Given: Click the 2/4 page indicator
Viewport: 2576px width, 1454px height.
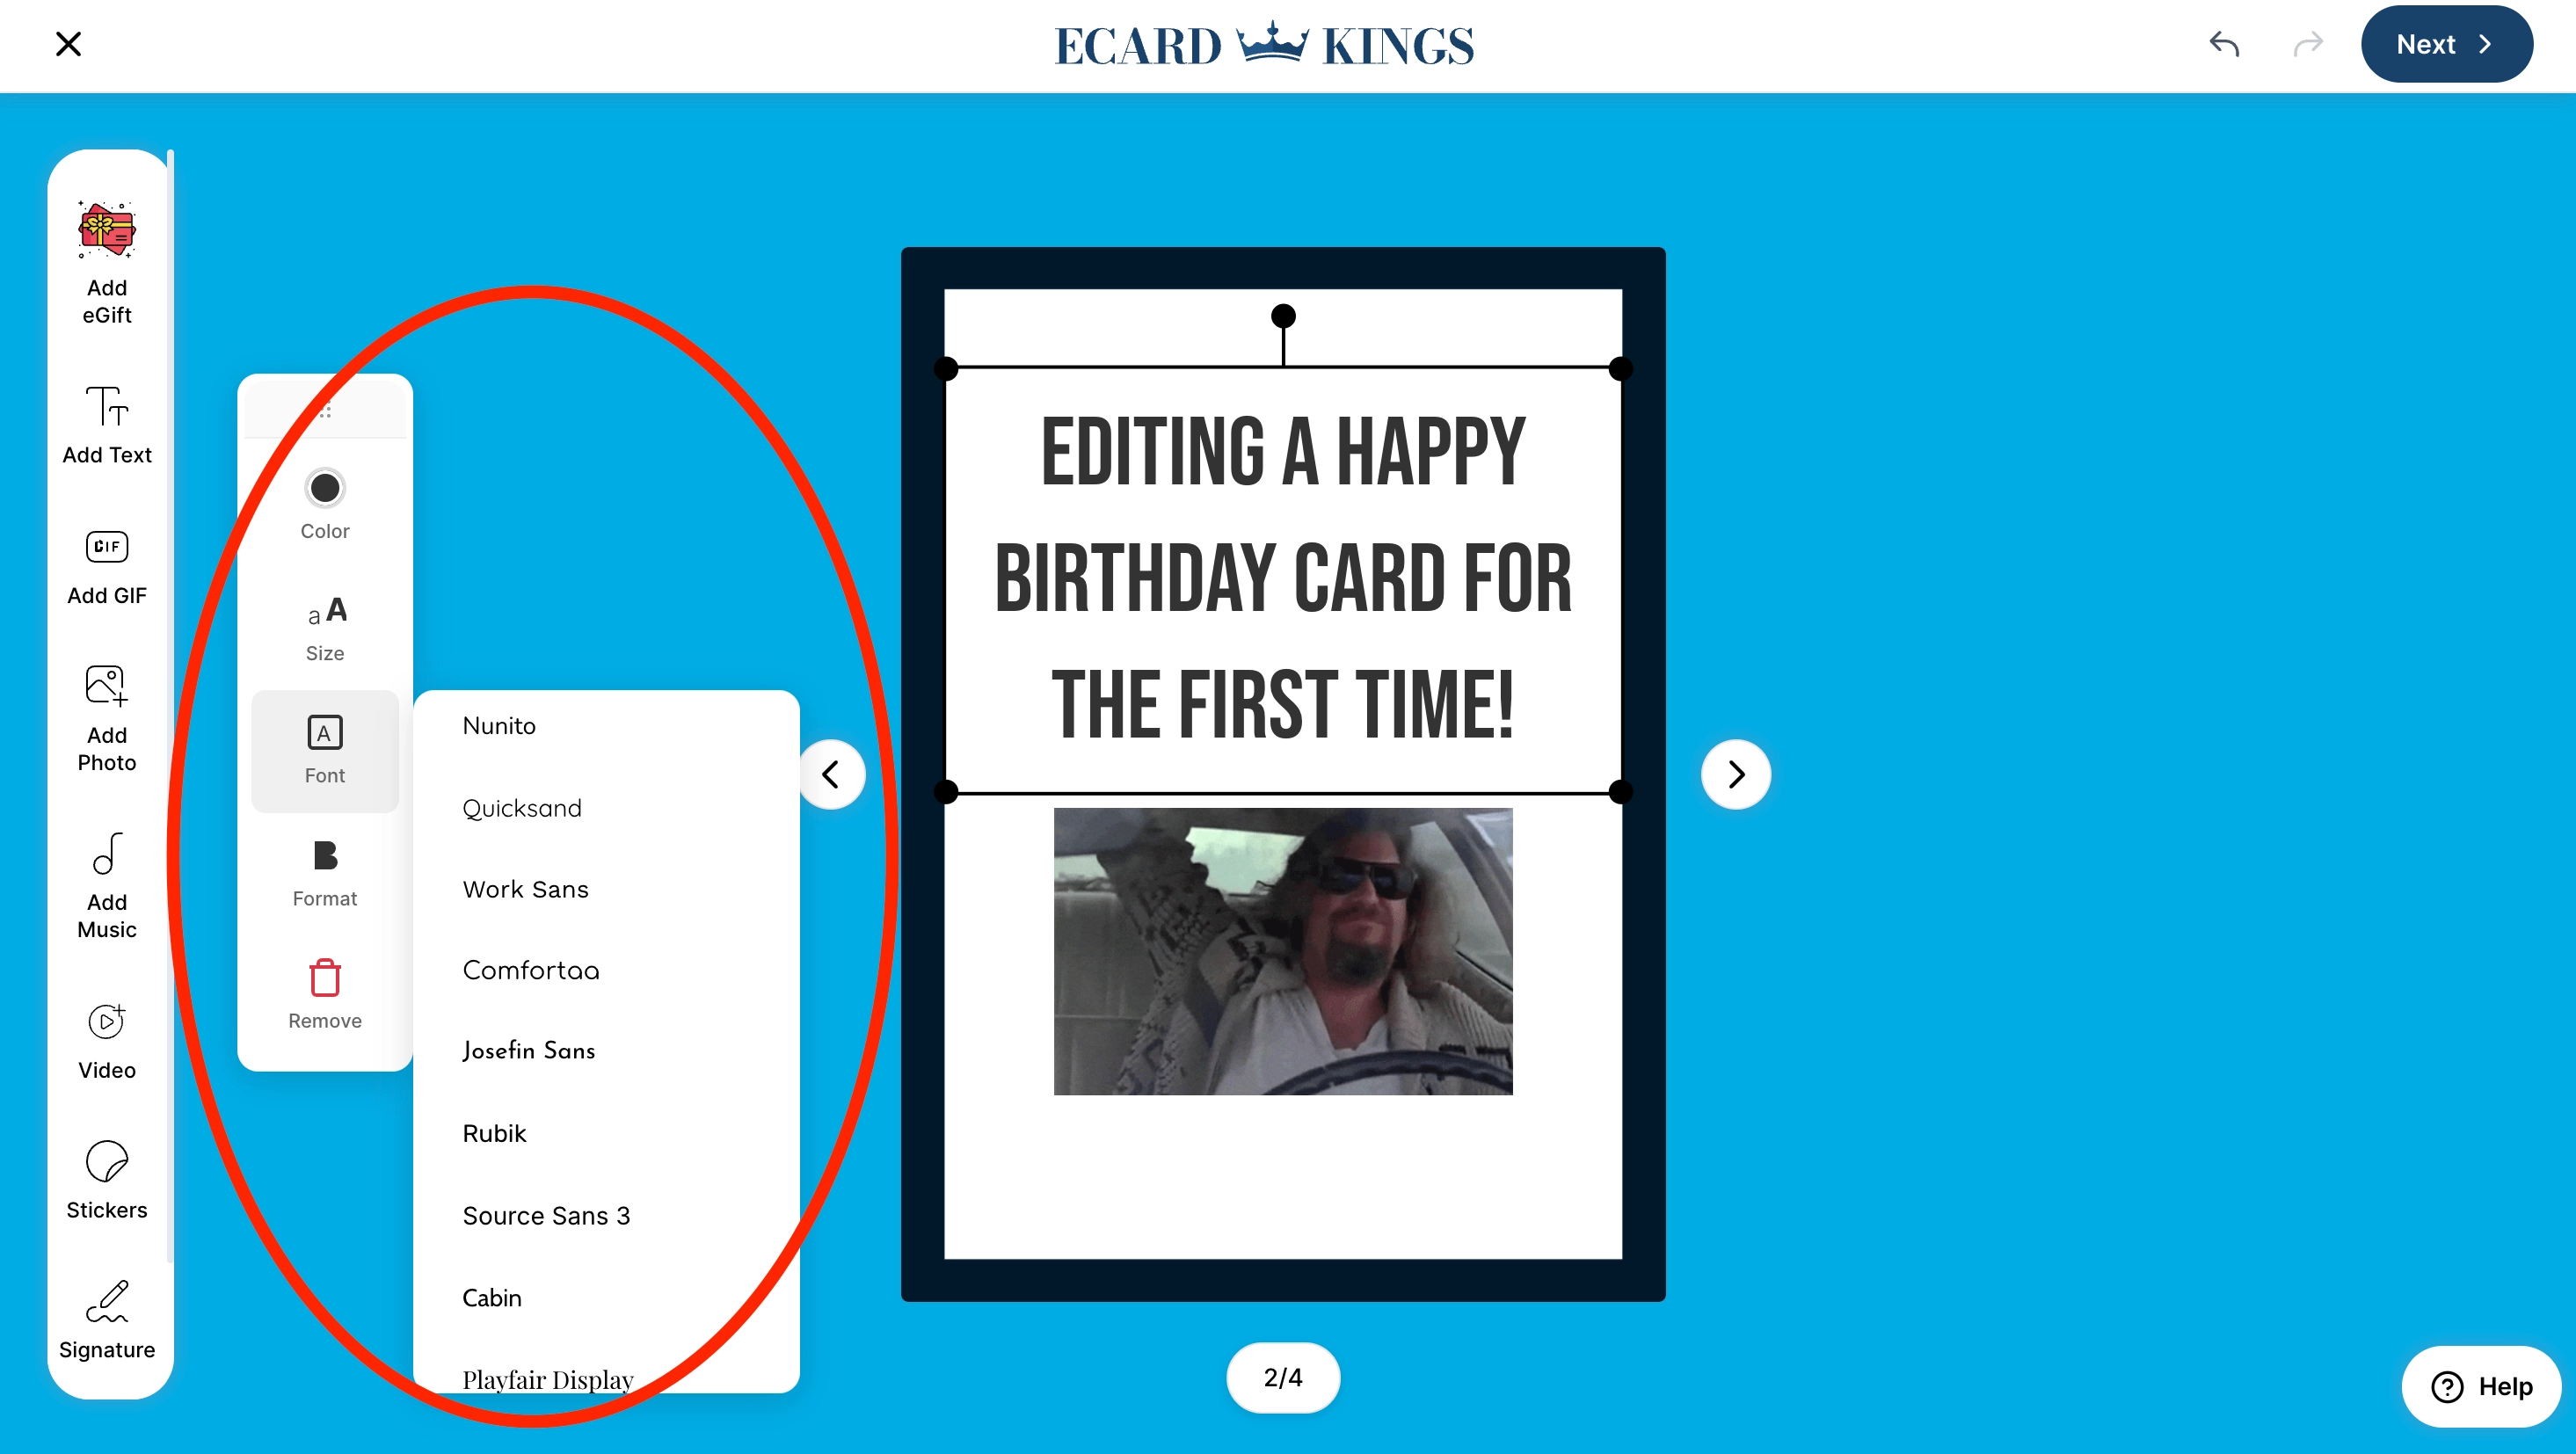Looking at the screenshot, I should click(1283, 1378).
